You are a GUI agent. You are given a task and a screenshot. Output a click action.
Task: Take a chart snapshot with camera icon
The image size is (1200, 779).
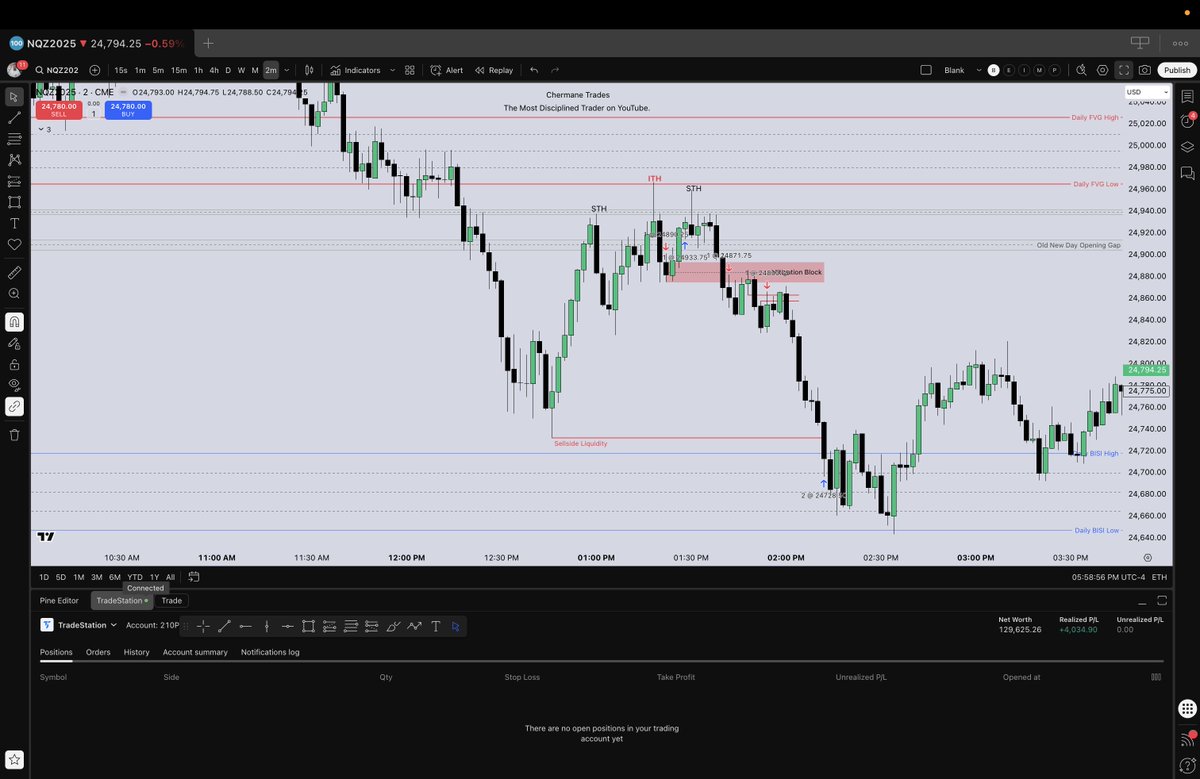tap(1144, 70)
